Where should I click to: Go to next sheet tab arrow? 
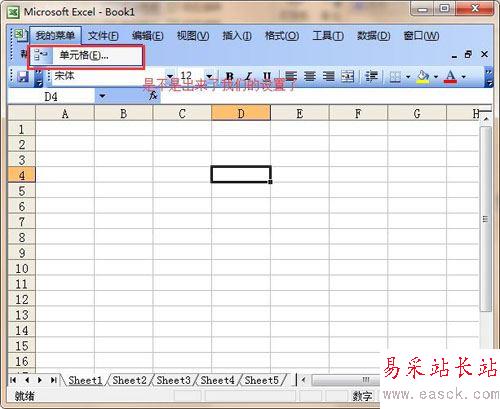(x=40, y=380)
